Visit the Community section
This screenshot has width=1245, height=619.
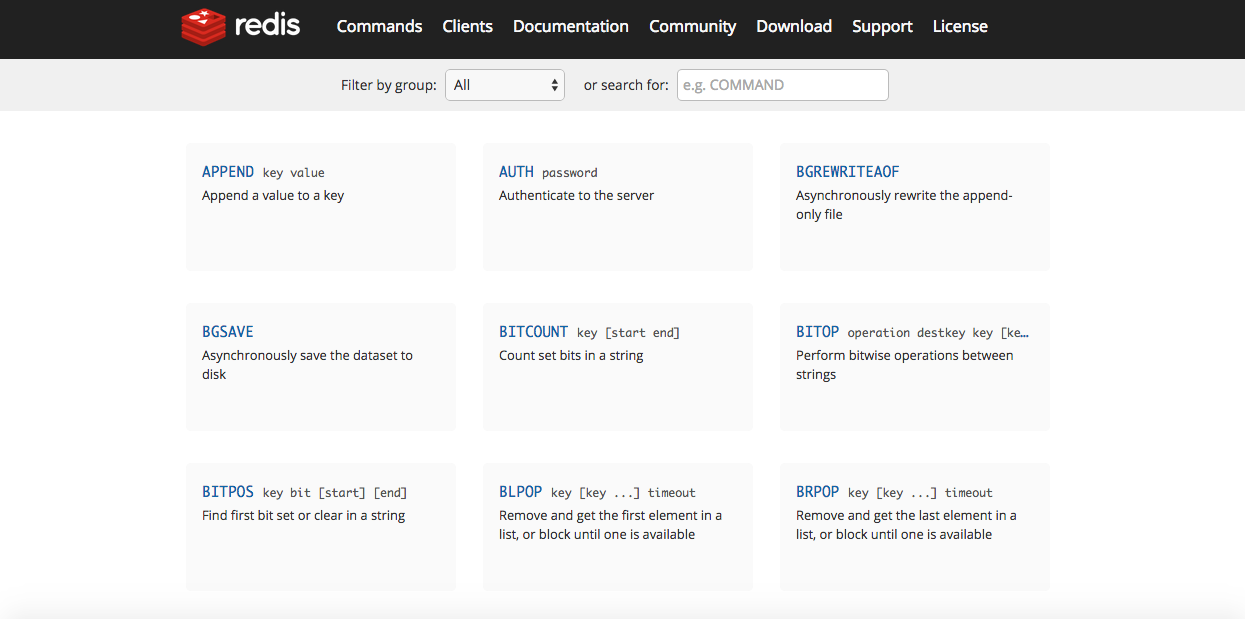click(x=692, y=27)
